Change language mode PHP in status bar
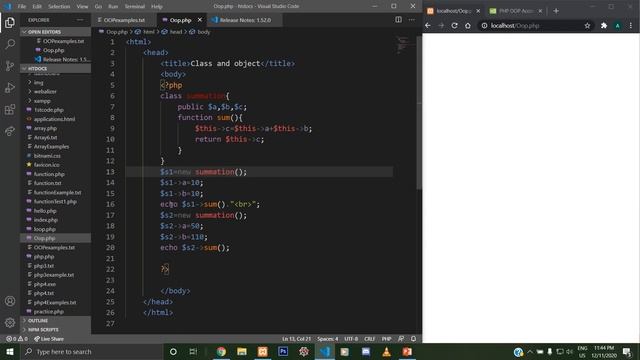640x360 pixels. pos(387,339)
